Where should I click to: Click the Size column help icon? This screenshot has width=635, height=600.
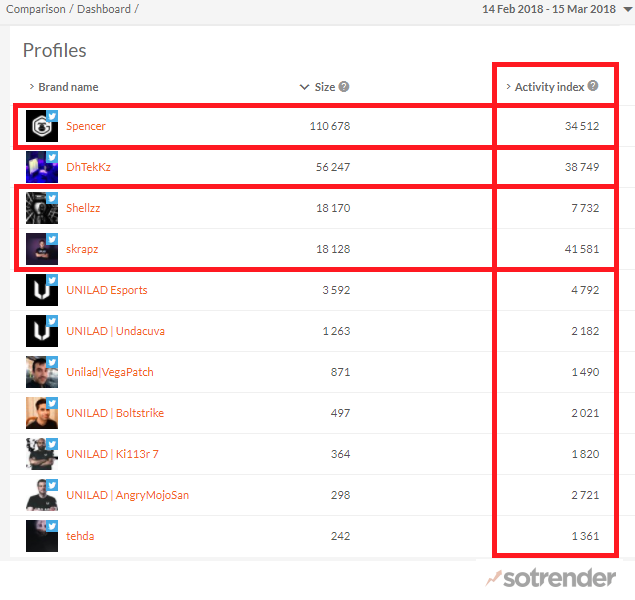pyautogui.click(x=344, y=87)
